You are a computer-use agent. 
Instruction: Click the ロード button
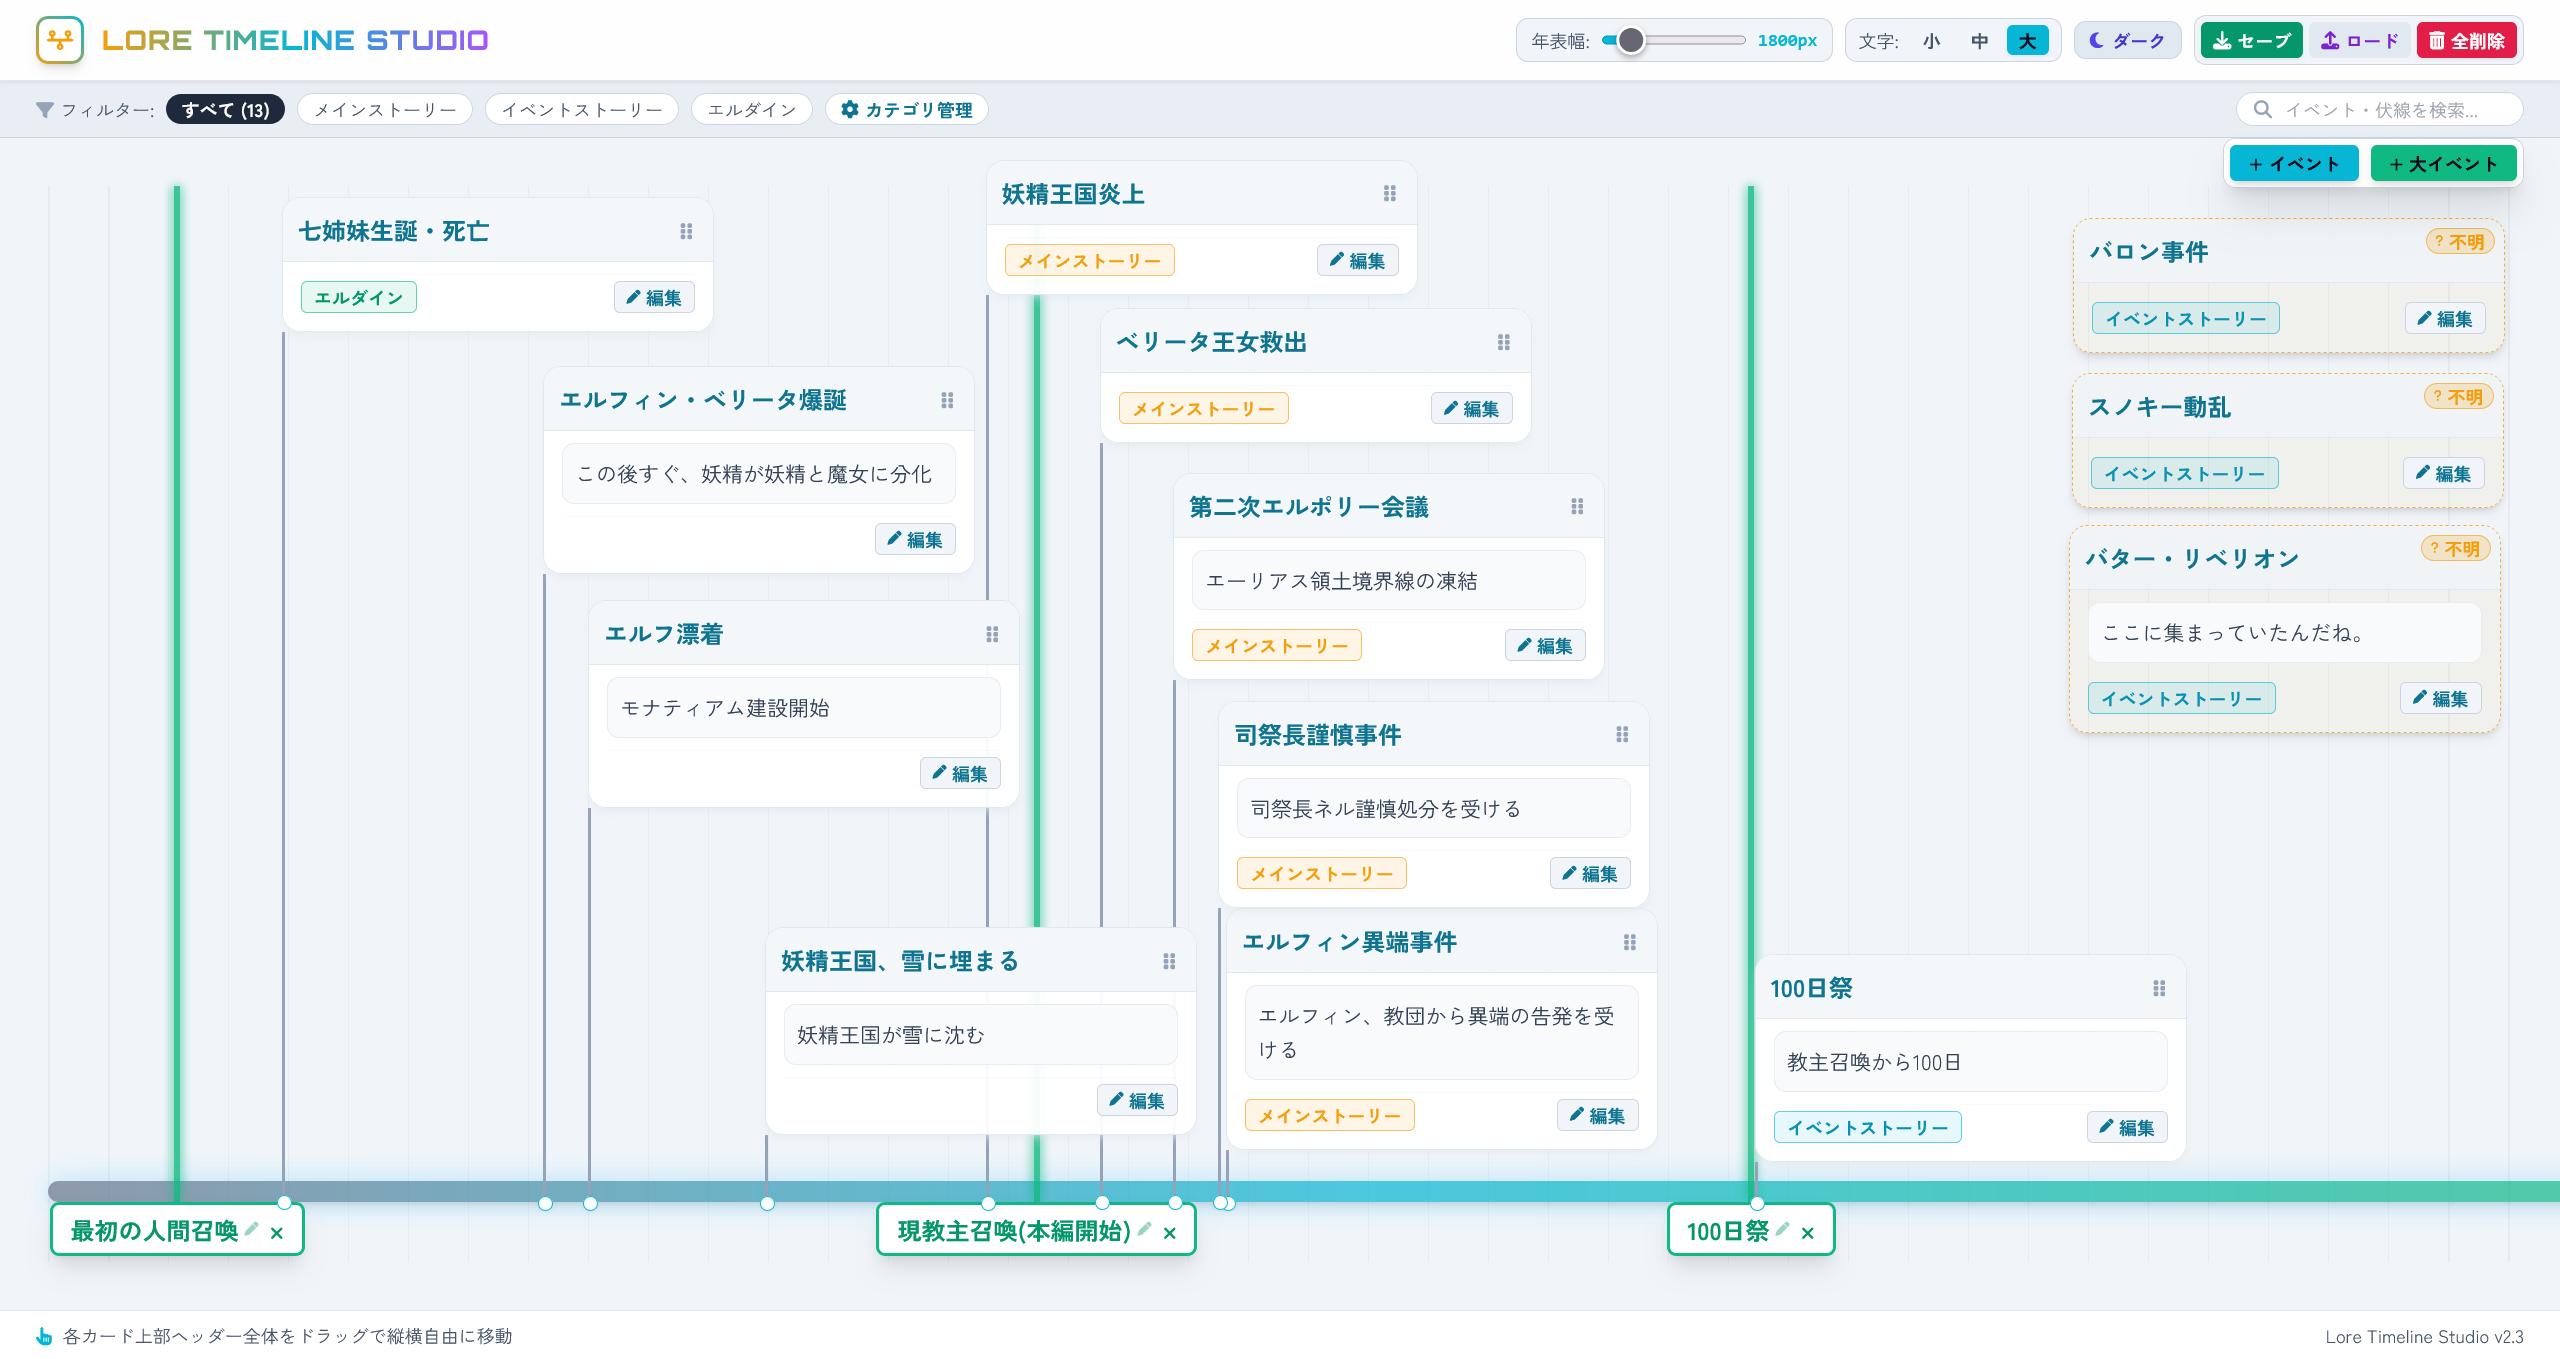tap(2360, 41)
